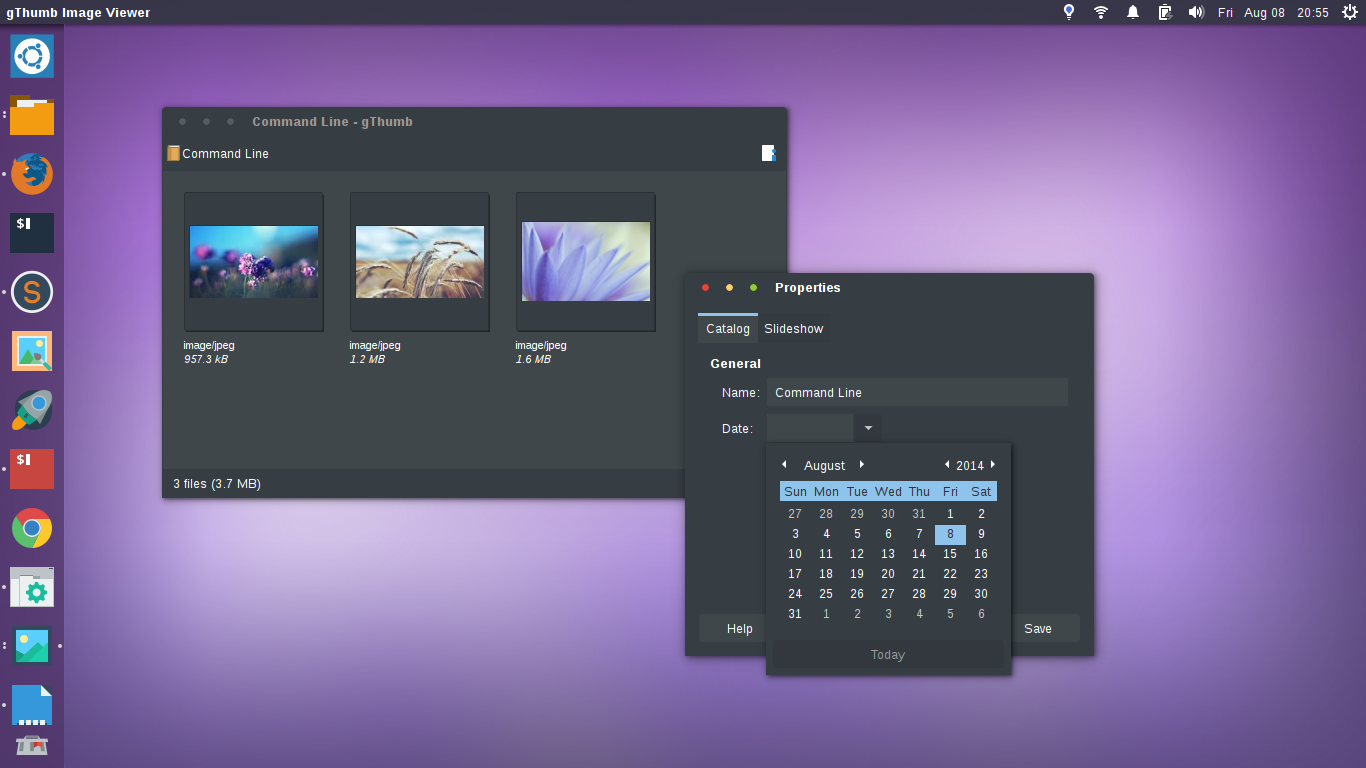Go to previous month before August
The height and width of the screenshot is (768, 1366).
point(784,464)
